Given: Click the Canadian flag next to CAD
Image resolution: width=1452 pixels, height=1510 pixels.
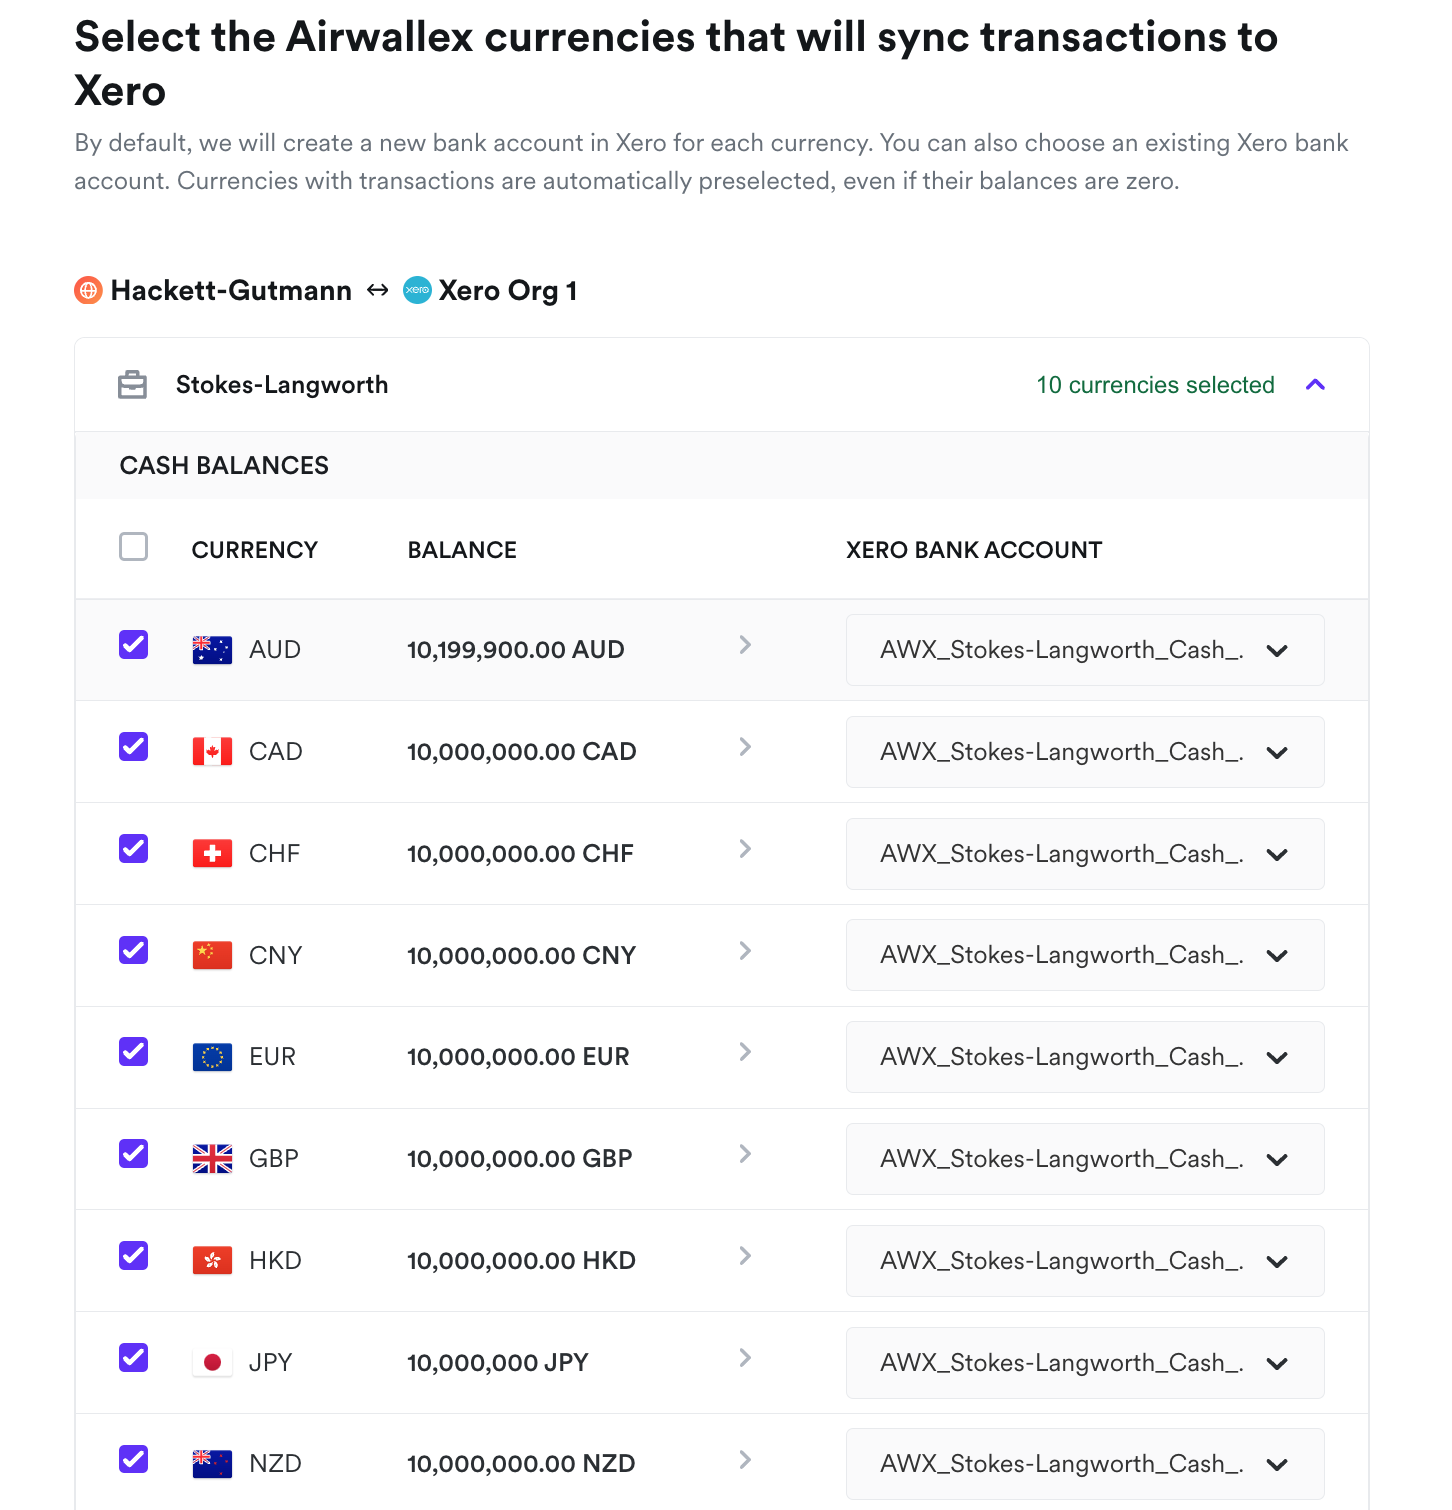Looking at the screenshot, I should (x=212, y=752).
